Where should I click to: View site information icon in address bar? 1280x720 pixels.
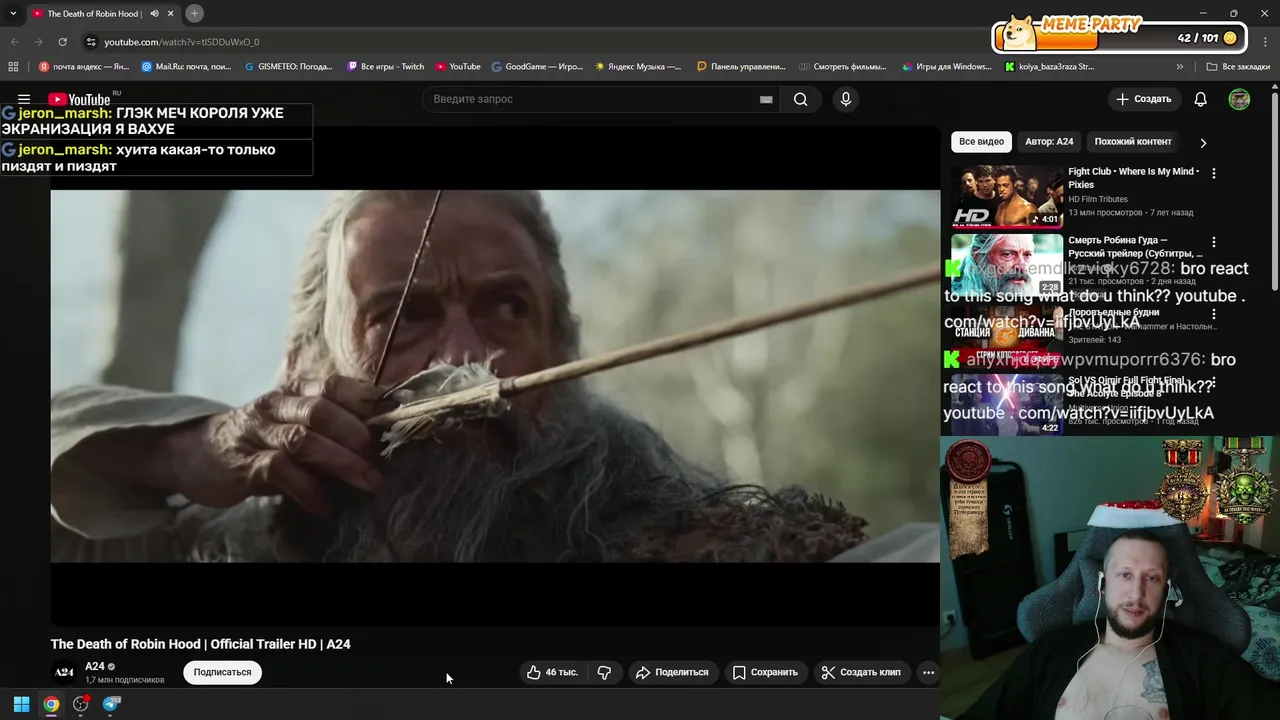click(91, 42)
